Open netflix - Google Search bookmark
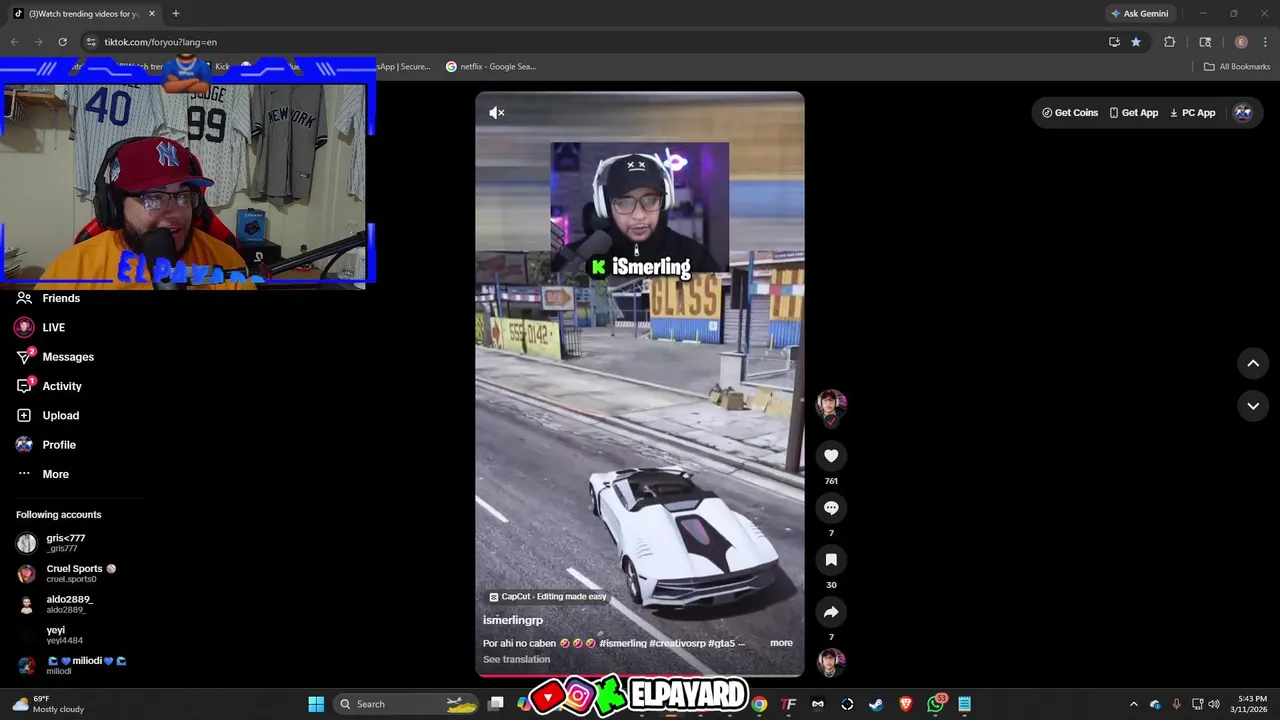 491,67
